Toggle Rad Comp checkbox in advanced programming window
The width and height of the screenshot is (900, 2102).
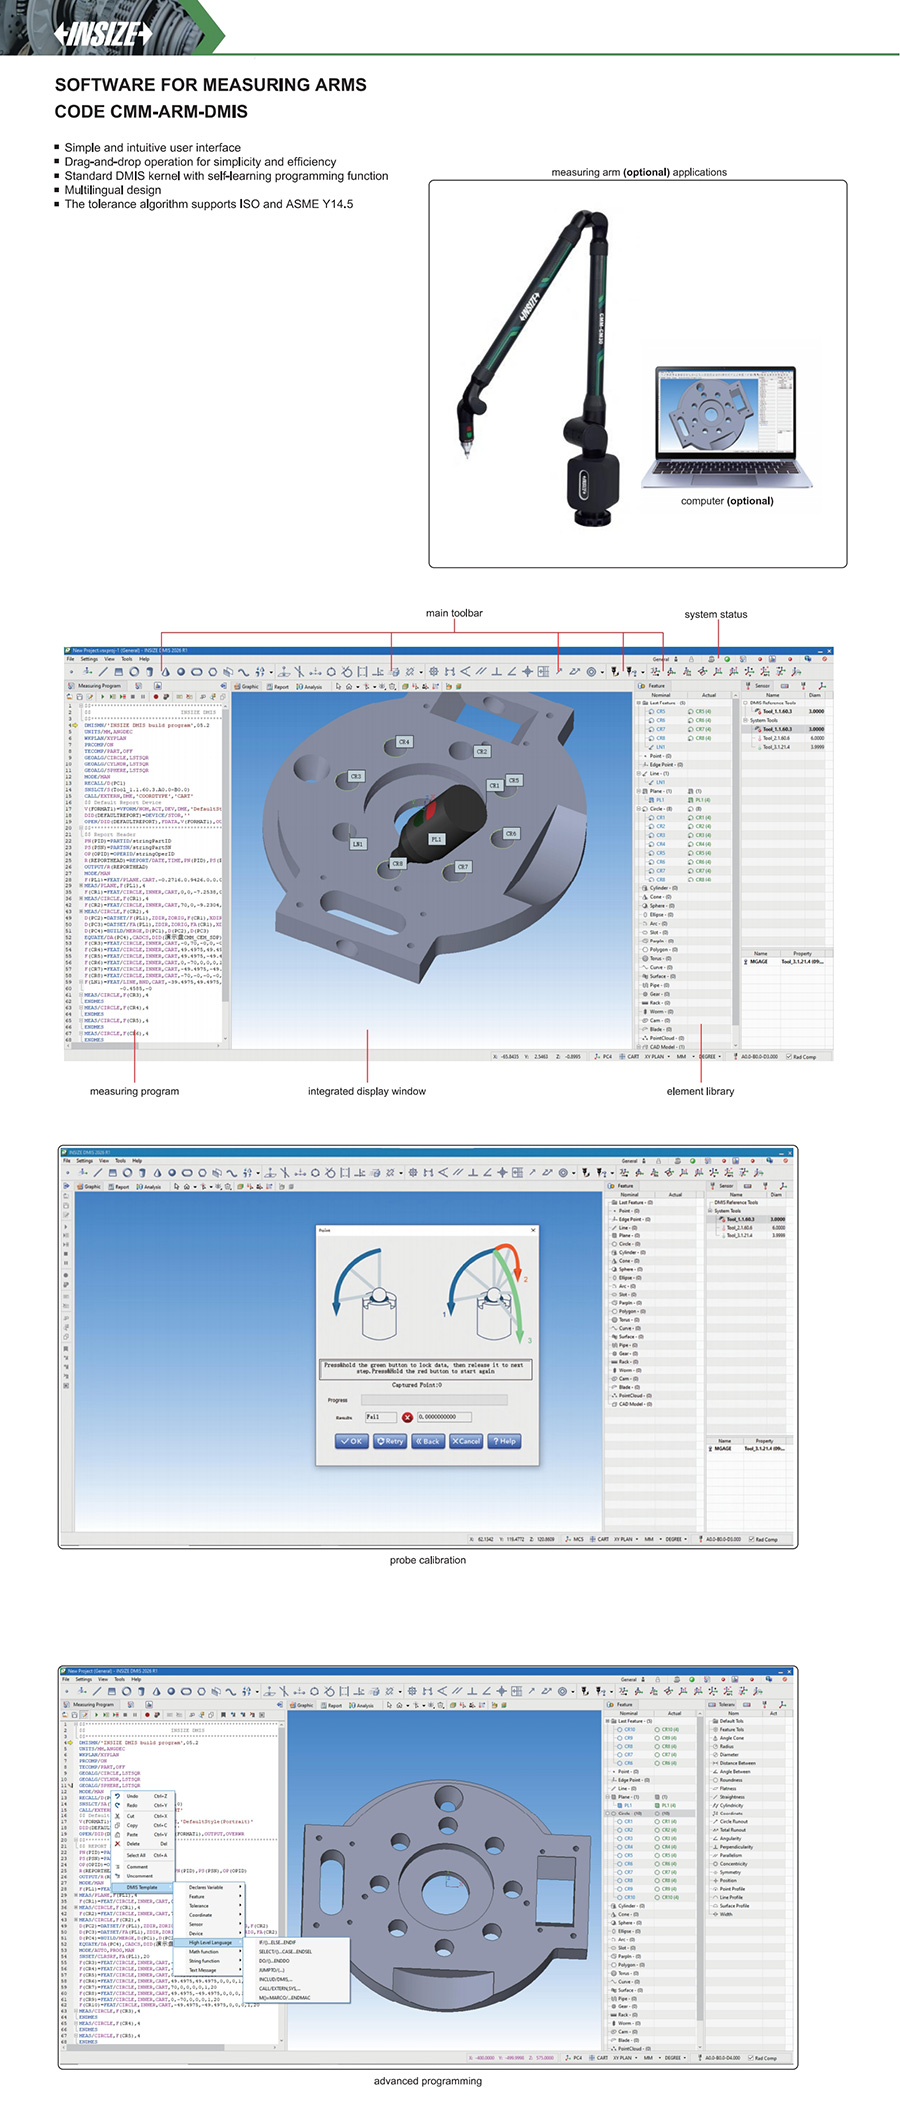(x=751, y=2058)
